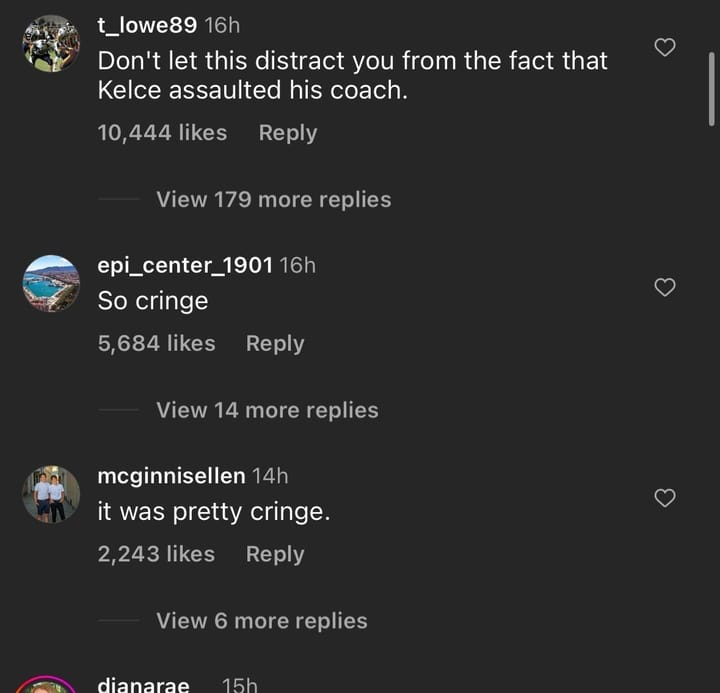Expand View 179 more replies
720x693 pixels.
click(273, 199)
